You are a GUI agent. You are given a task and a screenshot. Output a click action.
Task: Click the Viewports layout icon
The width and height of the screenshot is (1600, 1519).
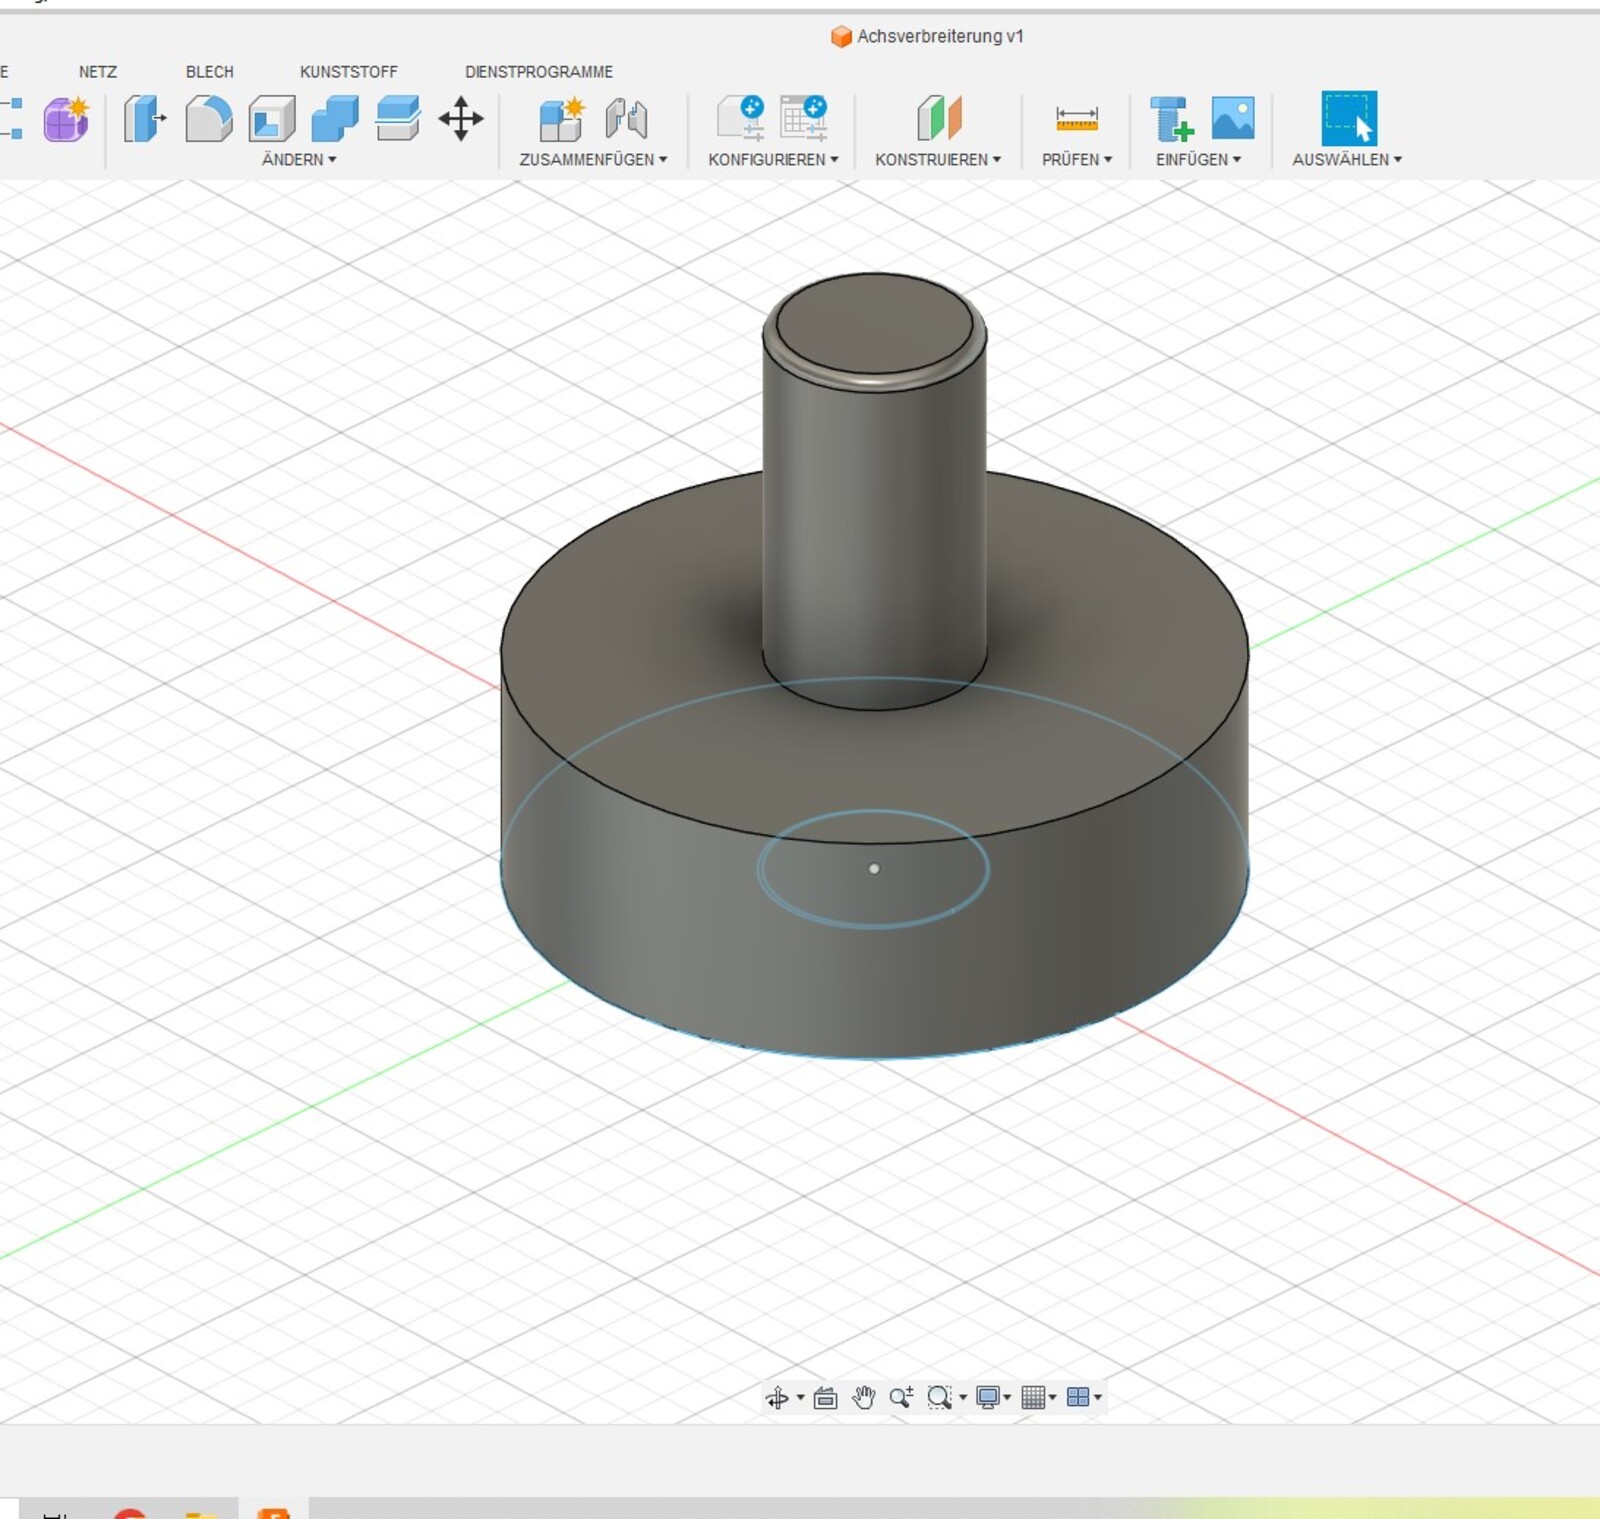click(x=1078, y=1397)
